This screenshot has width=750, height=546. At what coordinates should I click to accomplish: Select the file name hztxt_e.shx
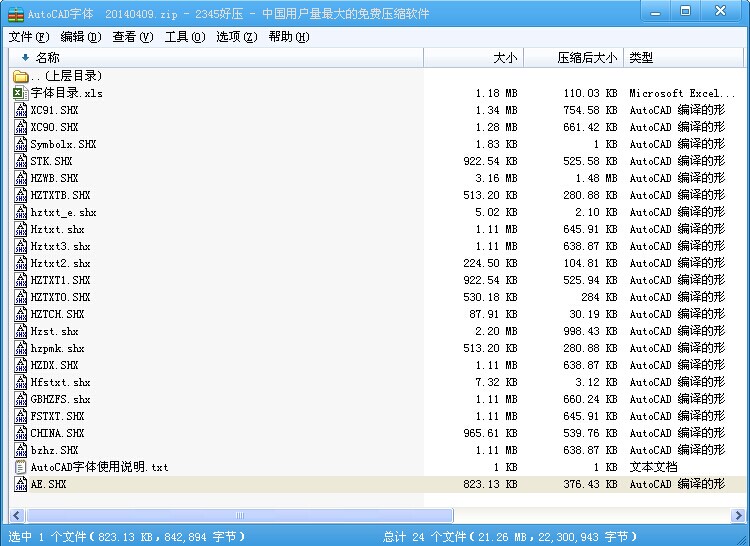[x=63, y=212]
